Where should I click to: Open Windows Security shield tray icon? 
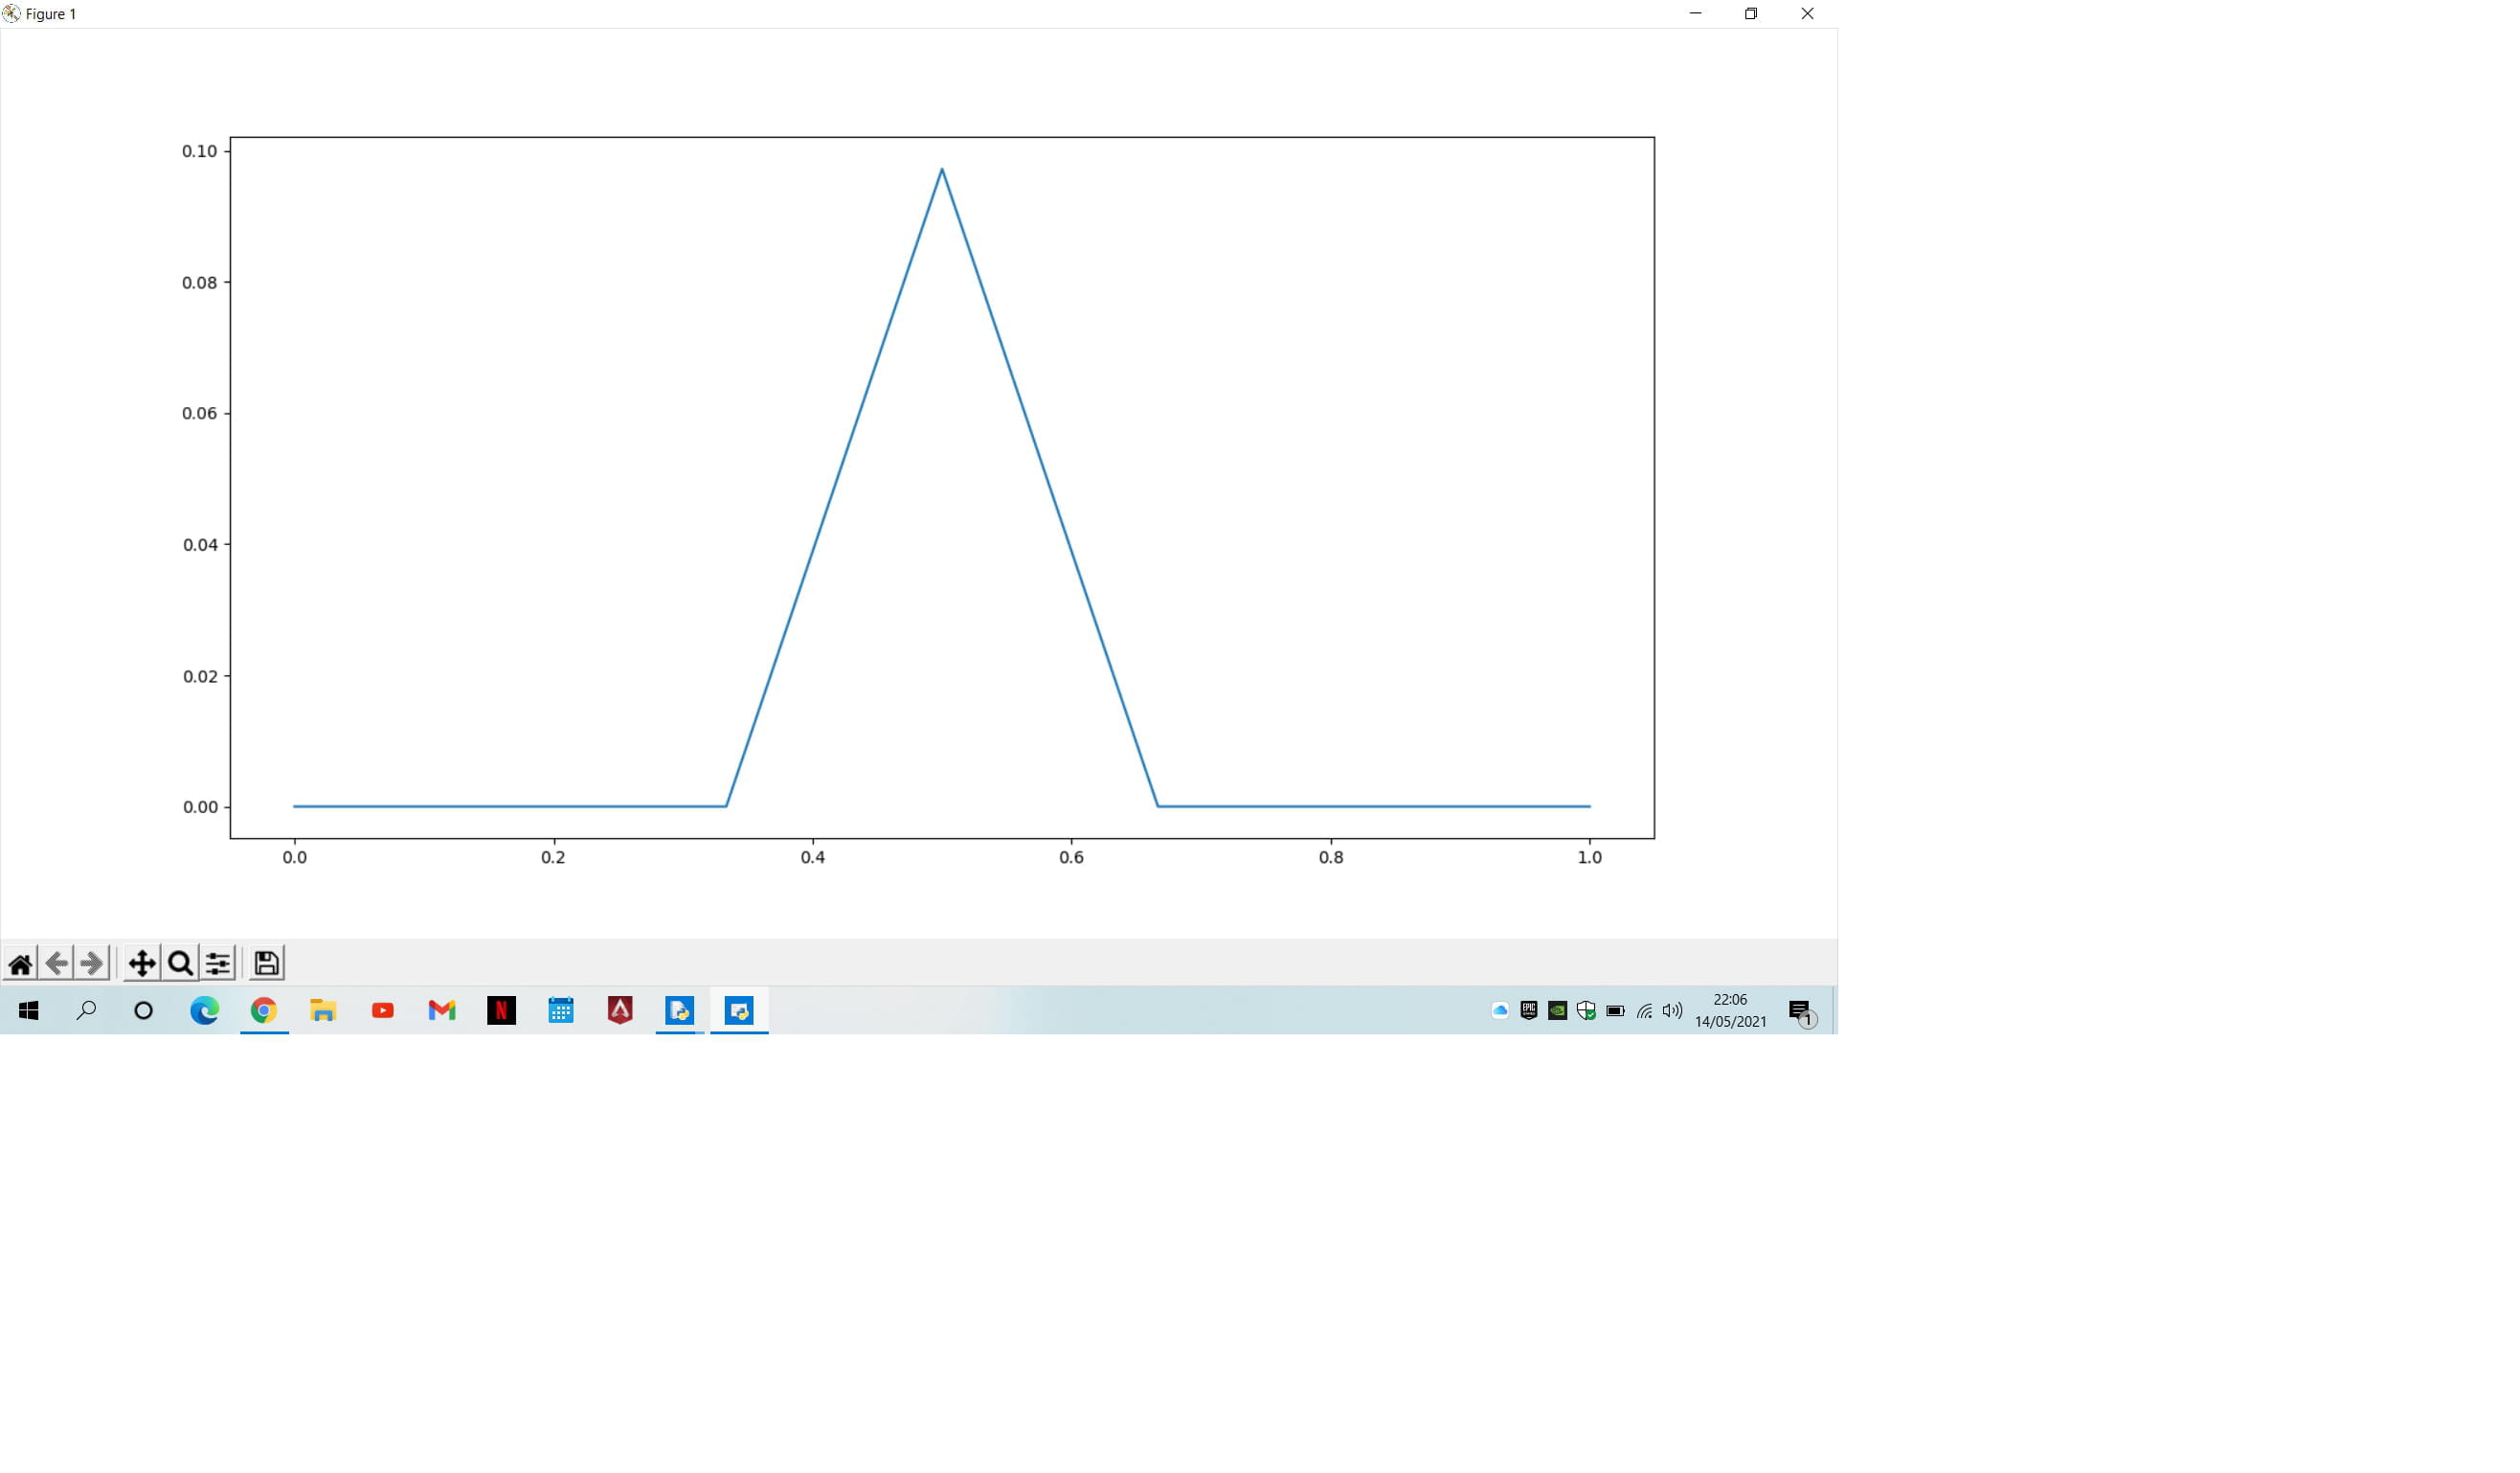1586,1011
